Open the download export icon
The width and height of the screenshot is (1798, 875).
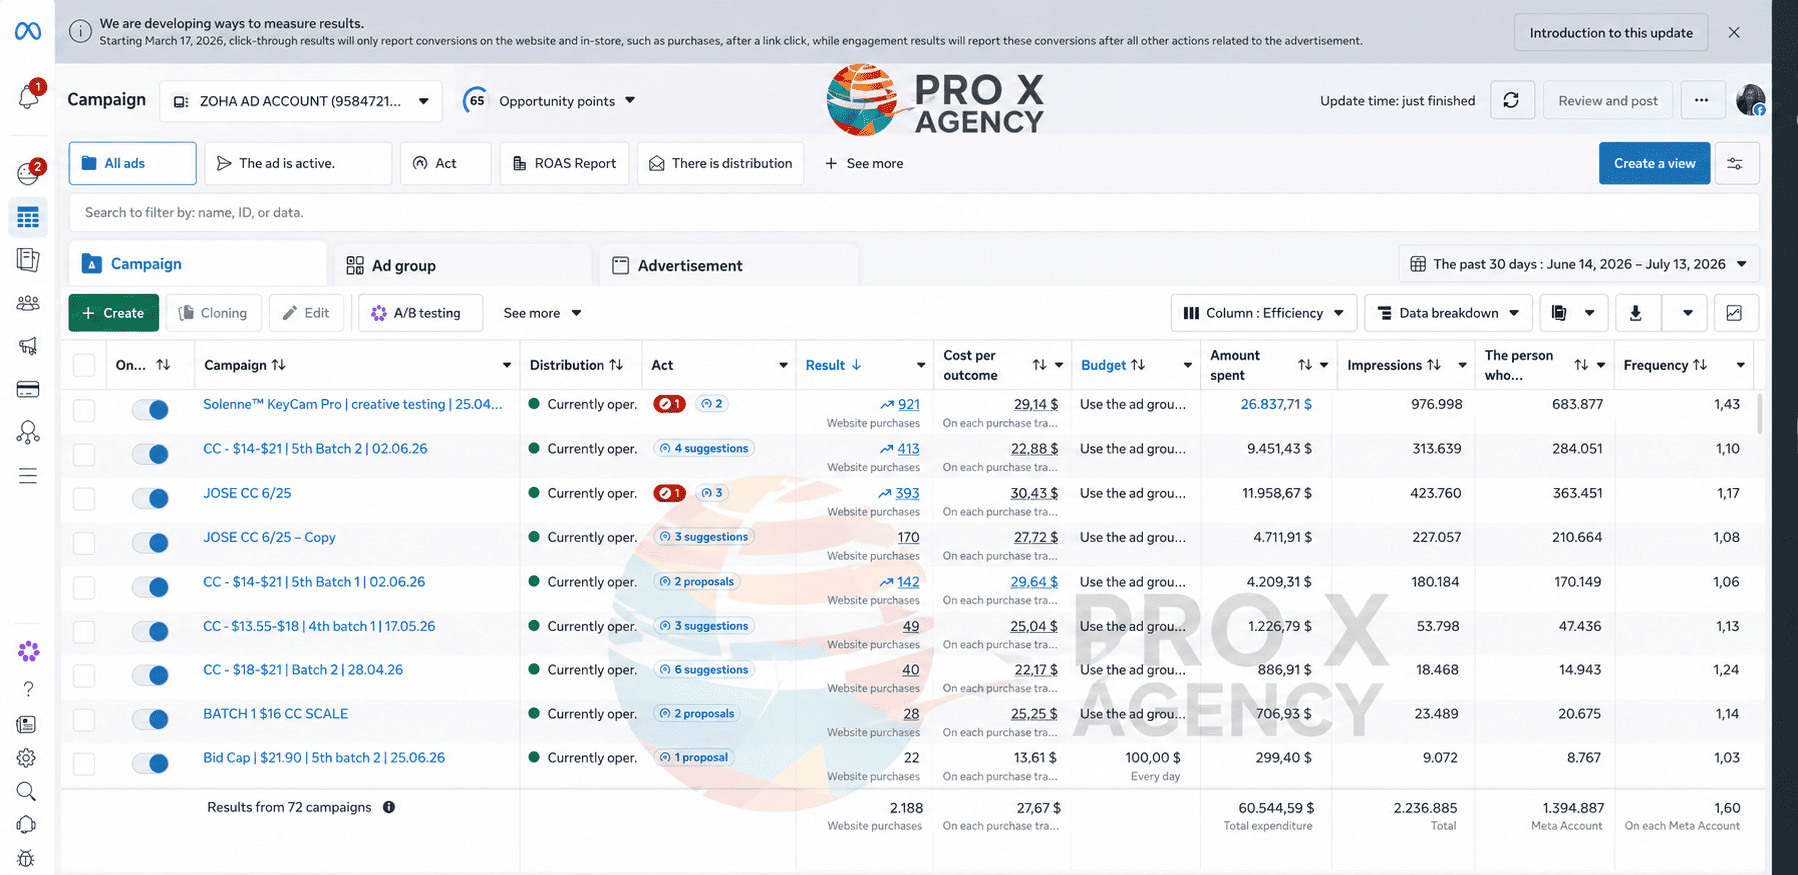pyautogui.click(x=1636, y=313)
